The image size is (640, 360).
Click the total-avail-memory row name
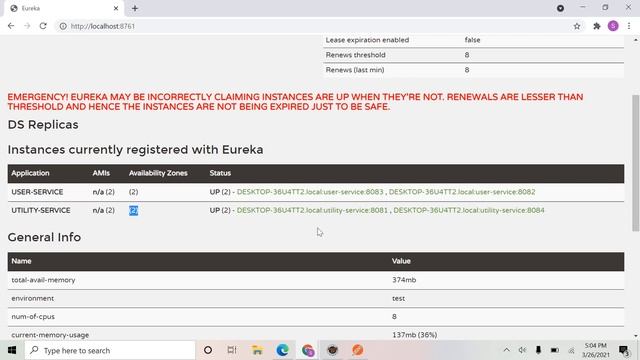coord(43,280)
